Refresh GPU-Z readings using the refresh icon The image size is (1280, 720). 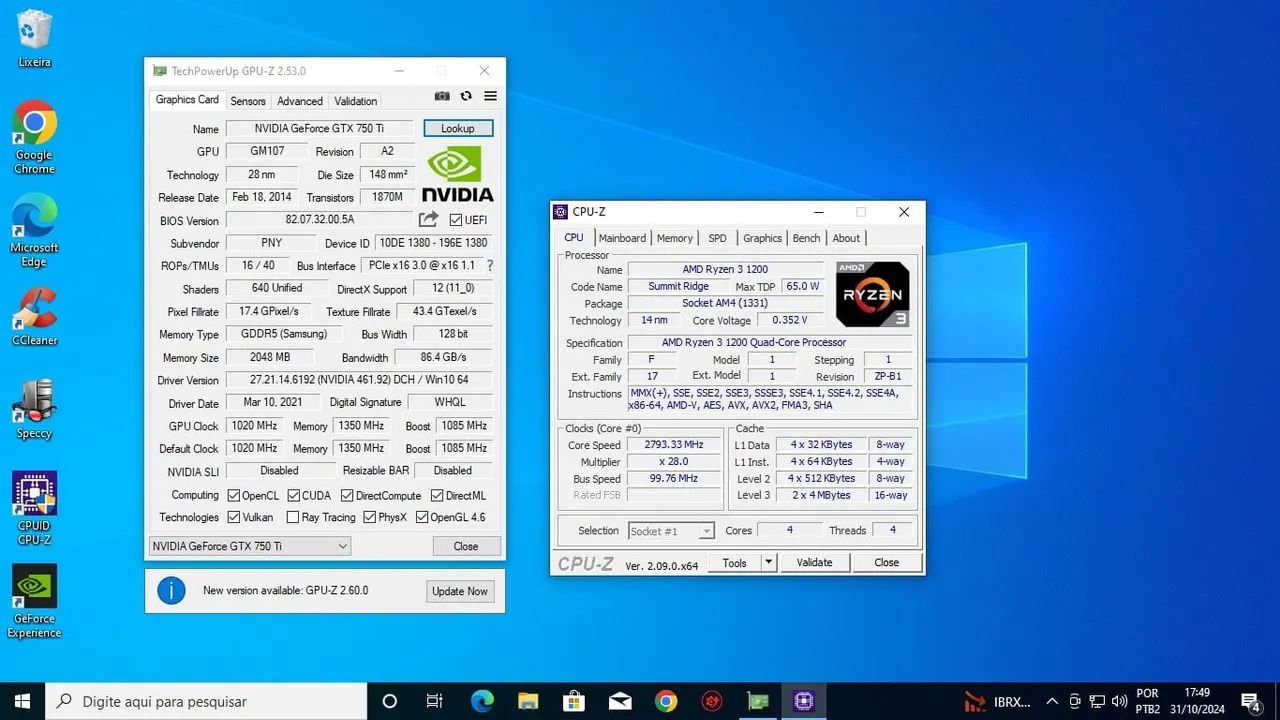click(x=466, y=96)
